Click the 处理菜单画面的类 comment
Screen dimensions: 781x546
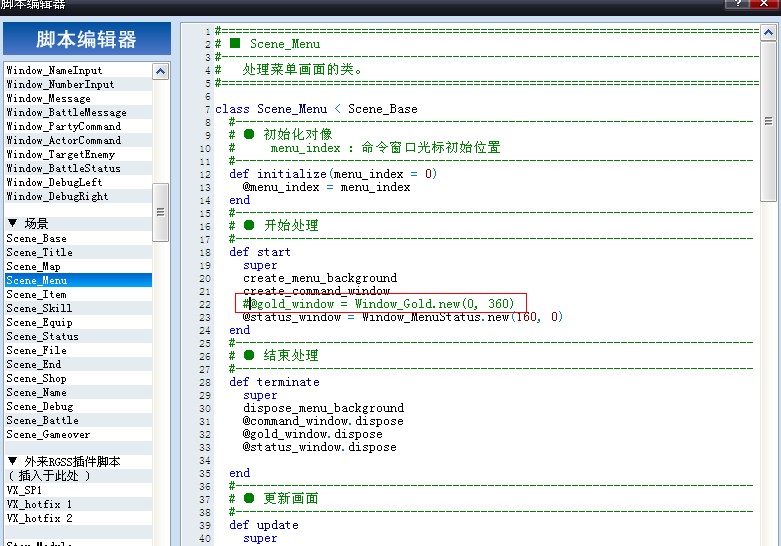302,69
